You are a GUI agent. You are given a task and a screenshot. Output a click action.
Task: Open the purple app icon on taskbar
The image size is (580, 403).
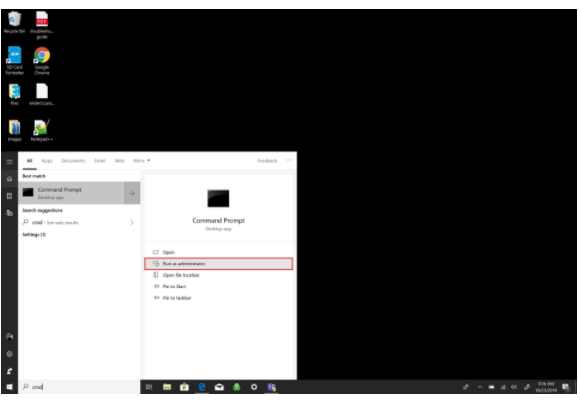[x=272, y=387]
